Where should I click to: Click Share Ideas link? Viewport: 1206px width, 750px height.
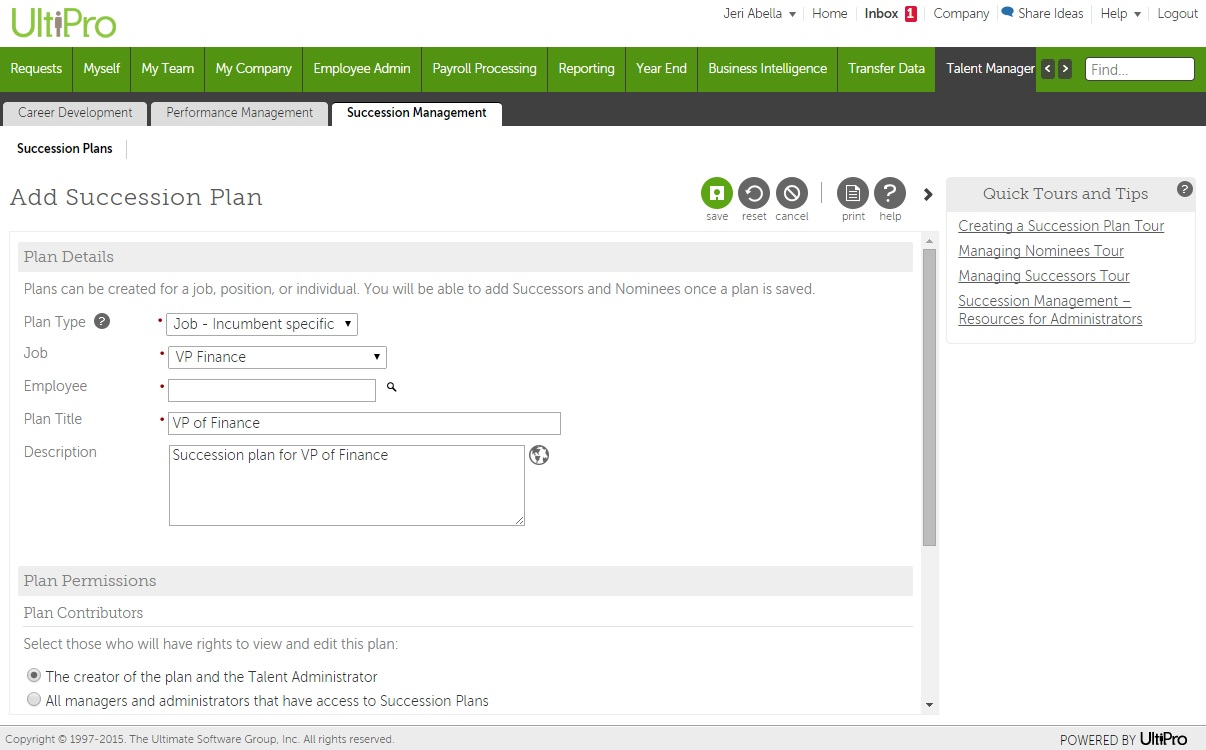pos(1050,14)
